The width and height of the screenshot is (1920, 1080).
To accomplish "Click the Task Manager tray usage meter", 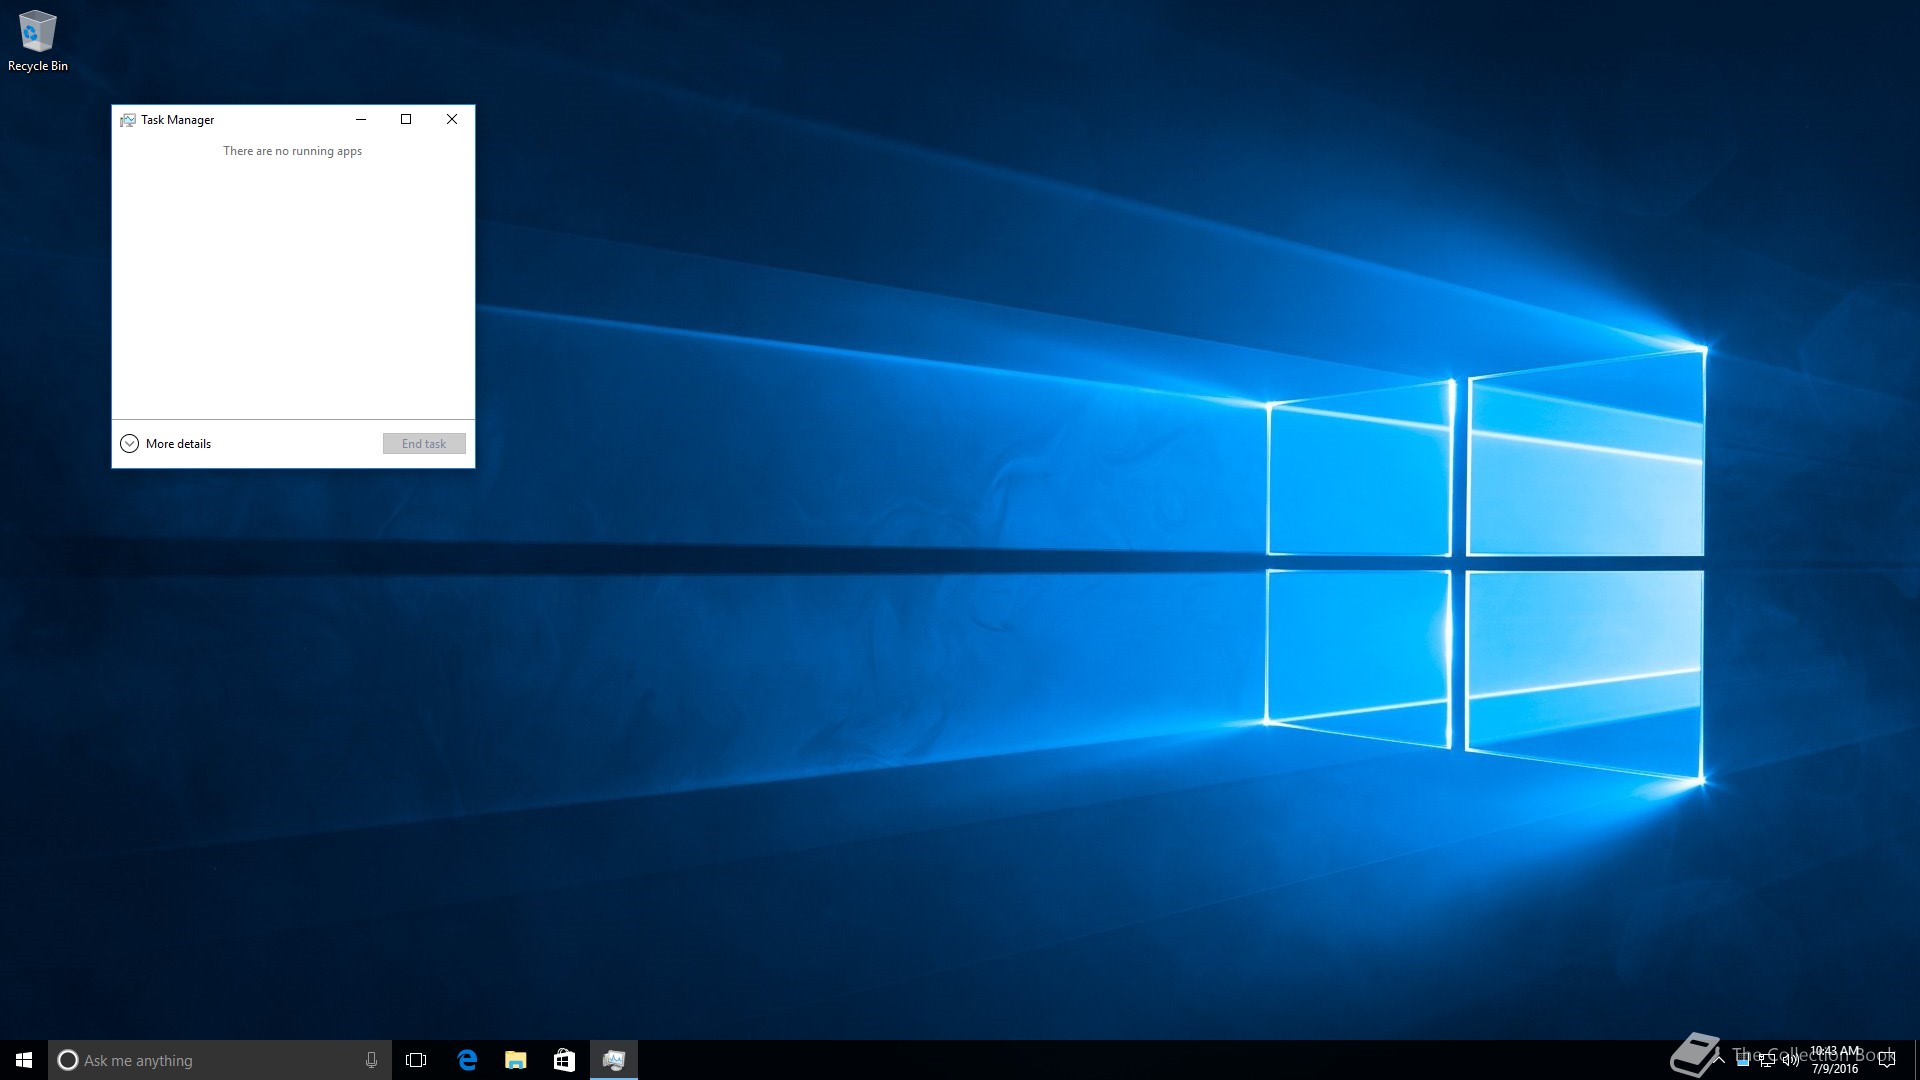I will click(1743, 1060).
